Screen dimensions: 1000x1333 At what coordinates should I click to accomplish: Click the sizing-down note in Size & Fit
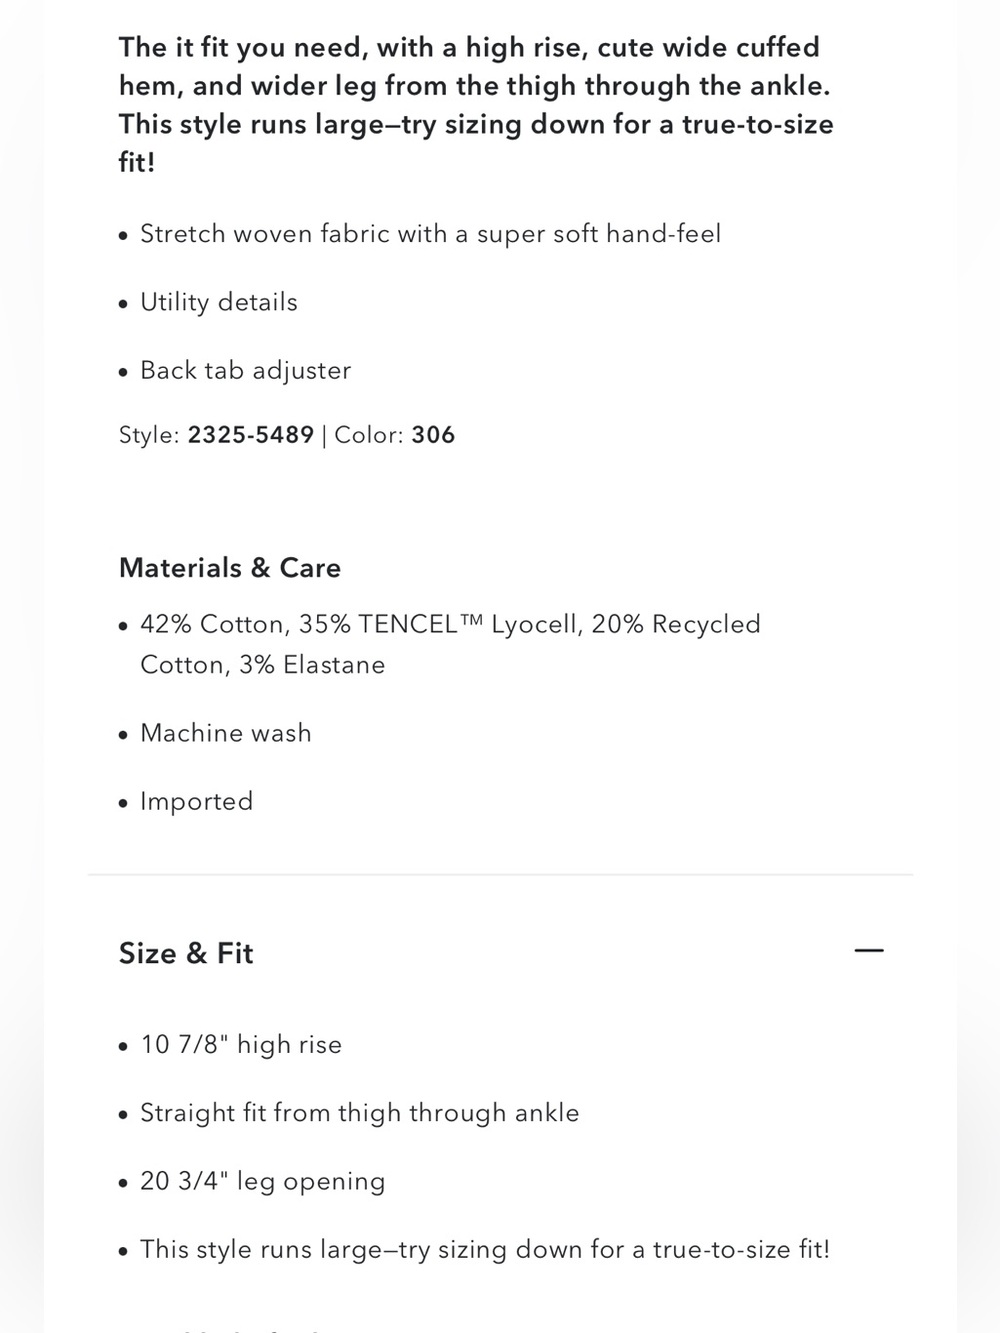click(x=485, y=1249)
